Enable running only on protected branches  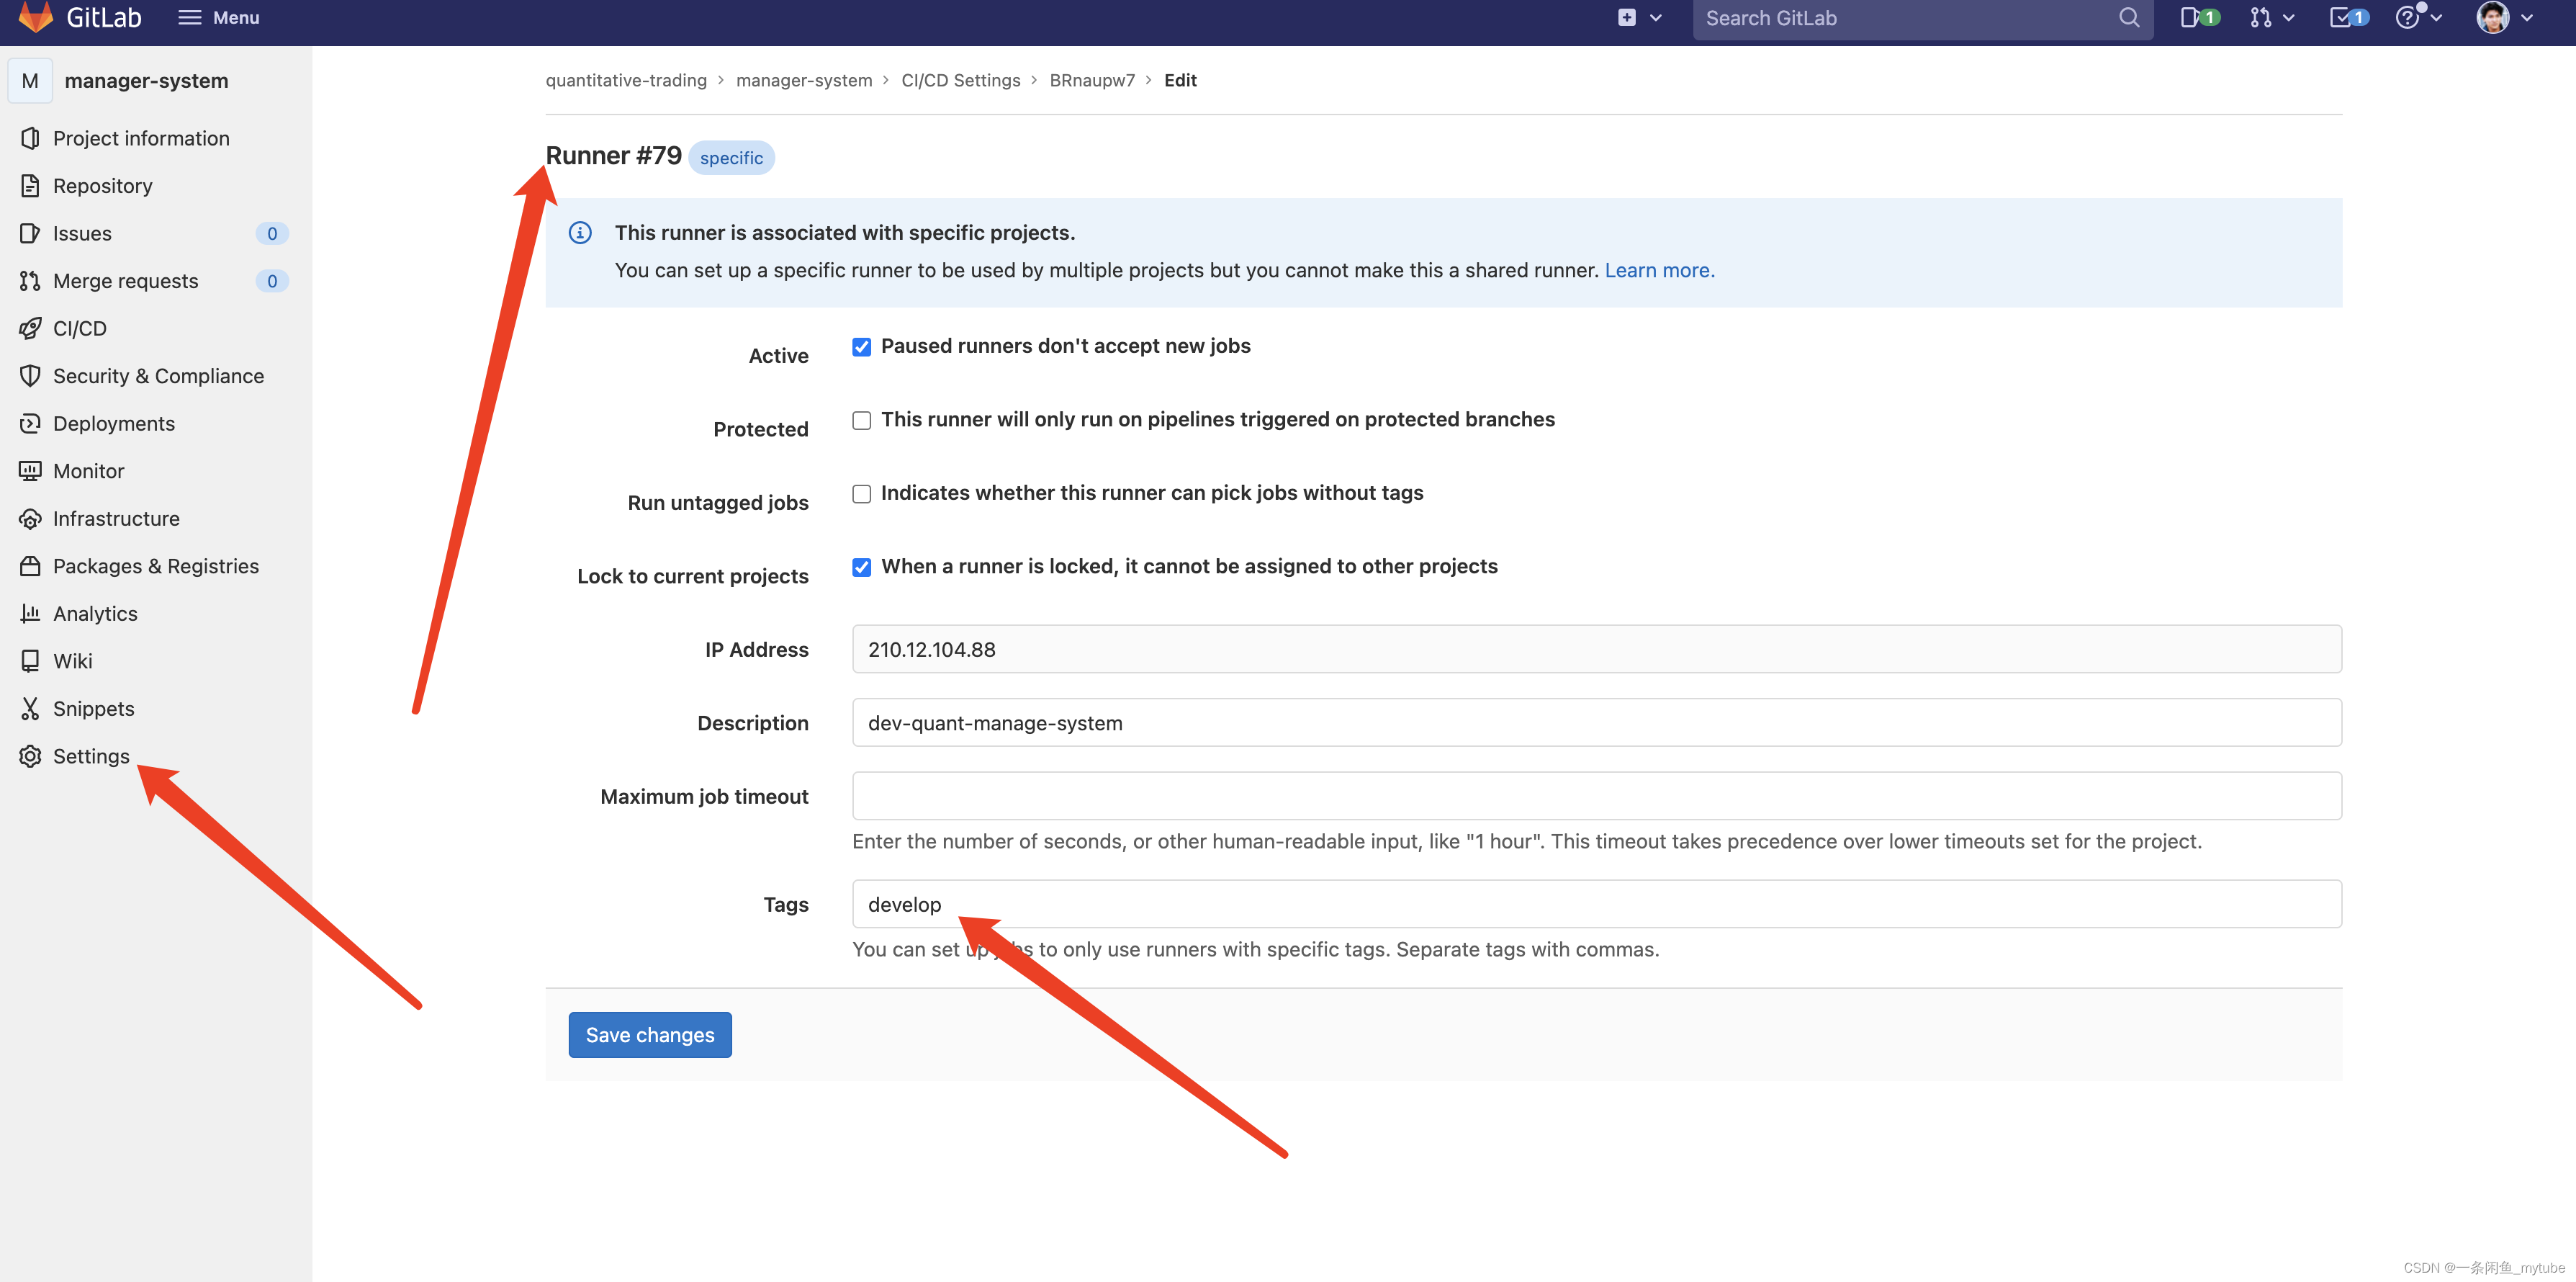[861, 420]
